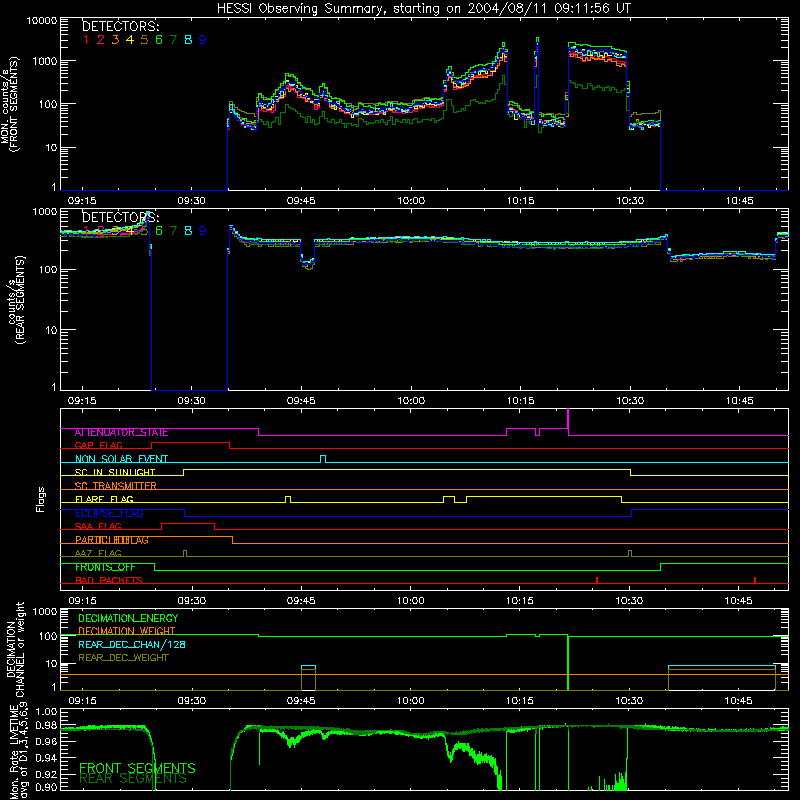Select yellow detector 4 in front-segments legend
This screenshot has height=800, width=800.
[x=130, y=40]
